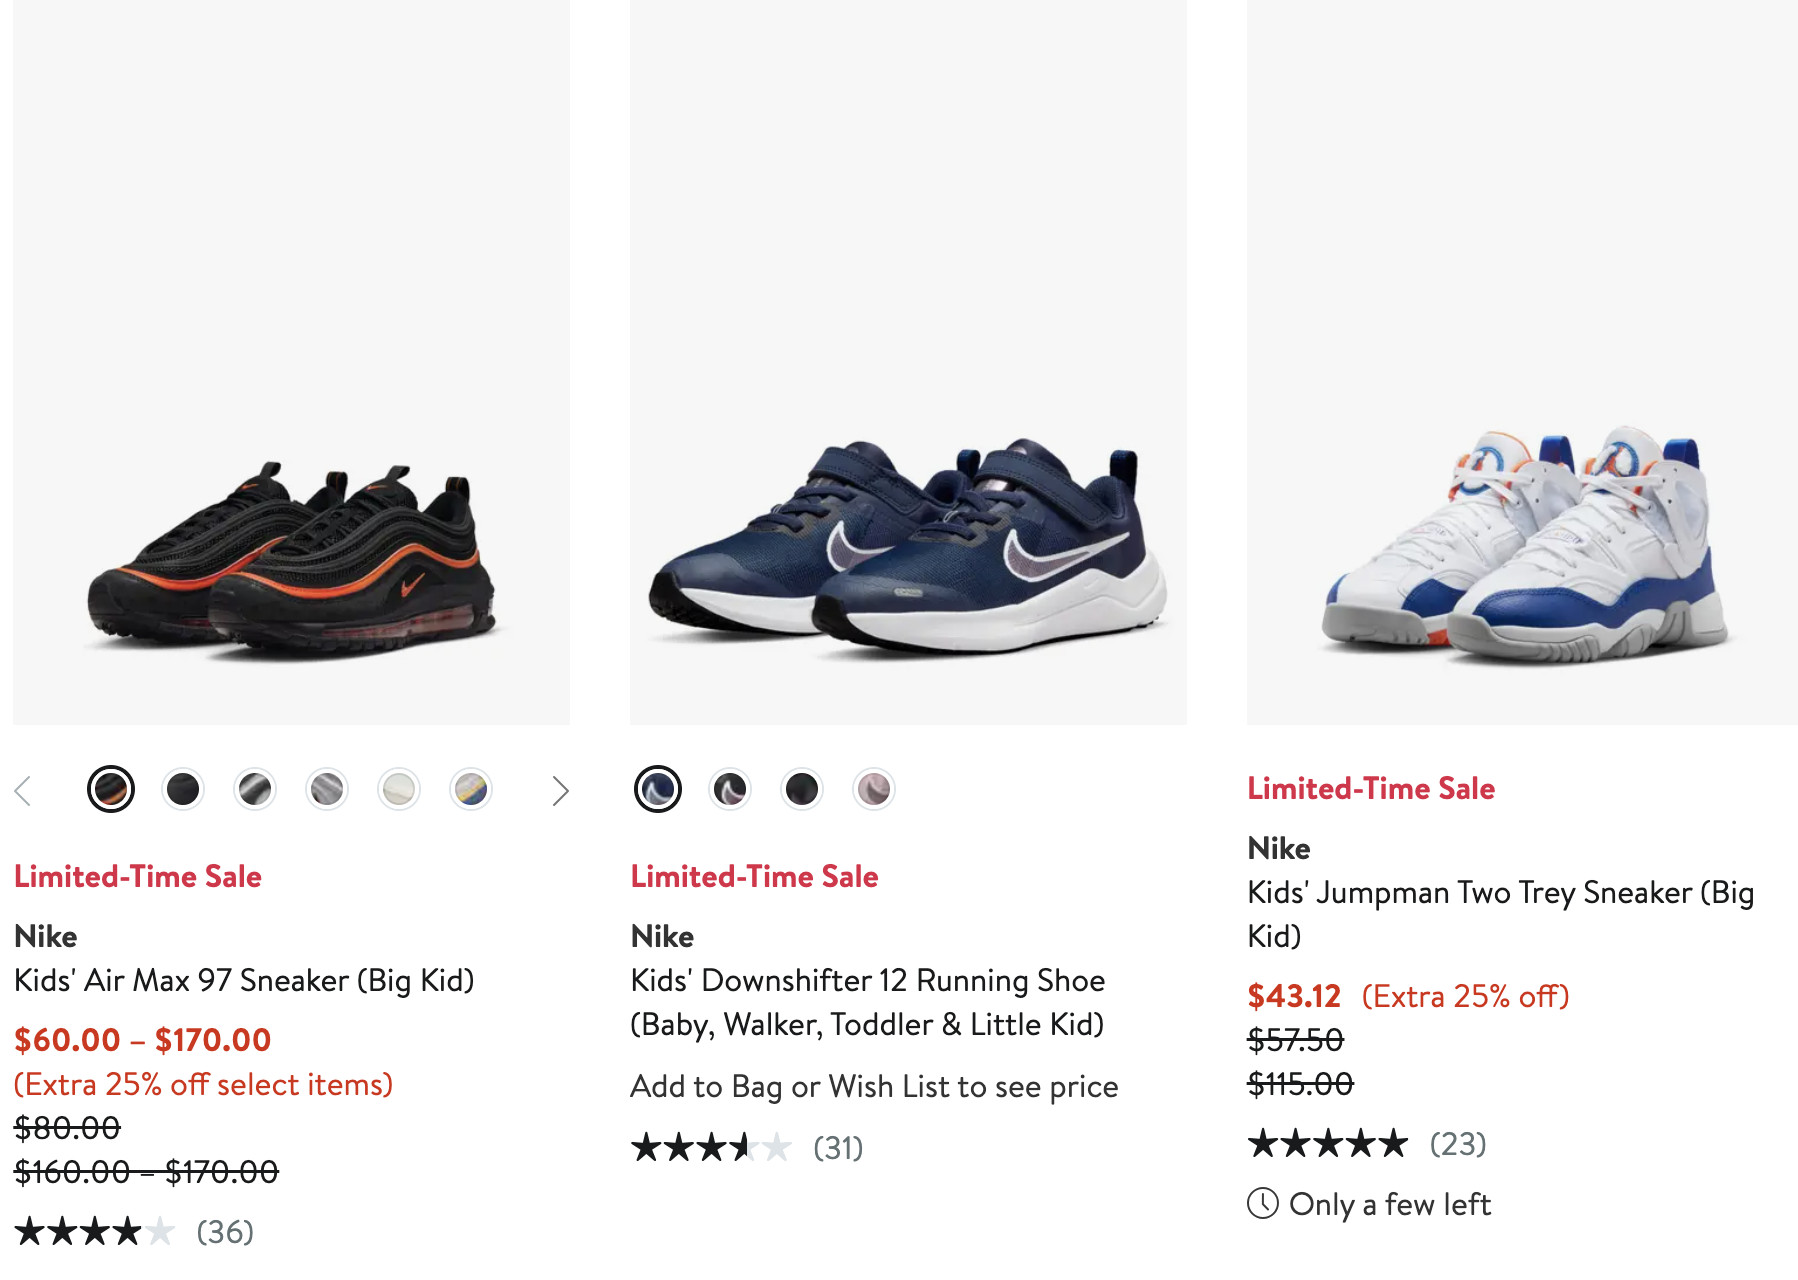Viewport: 1798px width, 1280px height.
Task: Click the Air Max 97 star rating
Action: 95,1231
